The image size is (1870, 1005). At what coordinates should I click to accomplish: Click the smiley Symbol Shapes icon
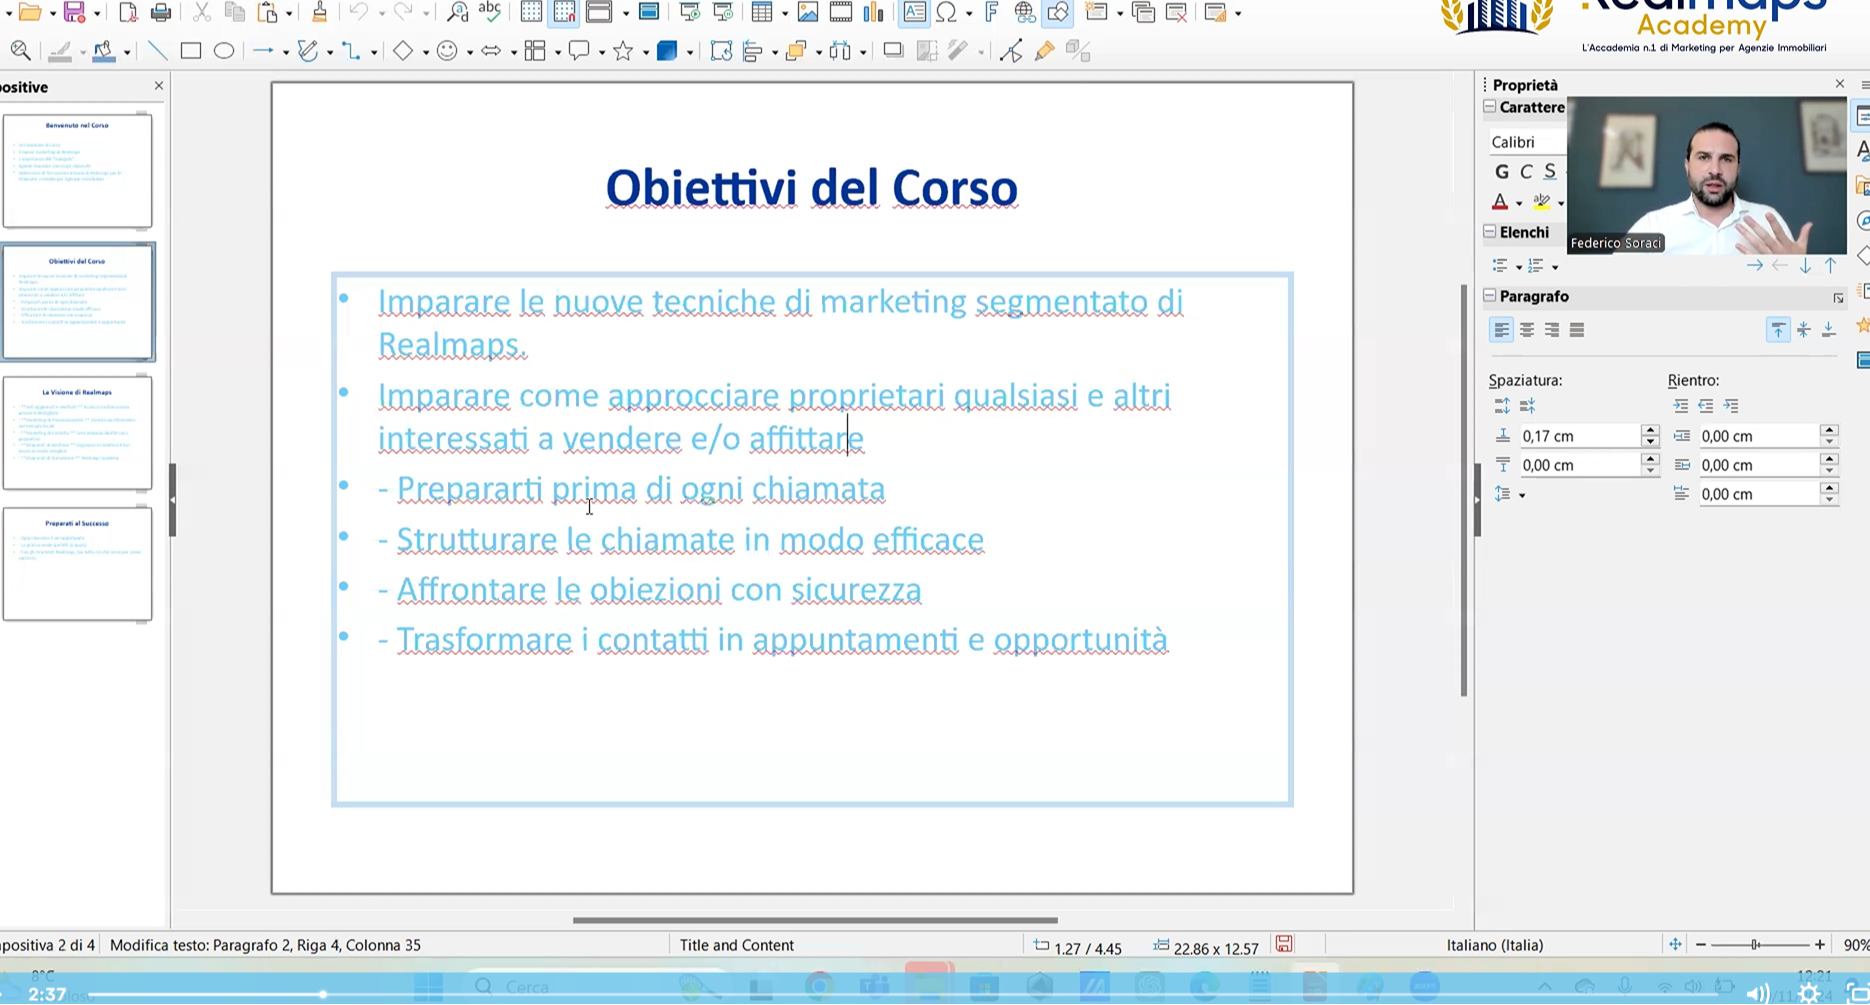coord(447,51)
